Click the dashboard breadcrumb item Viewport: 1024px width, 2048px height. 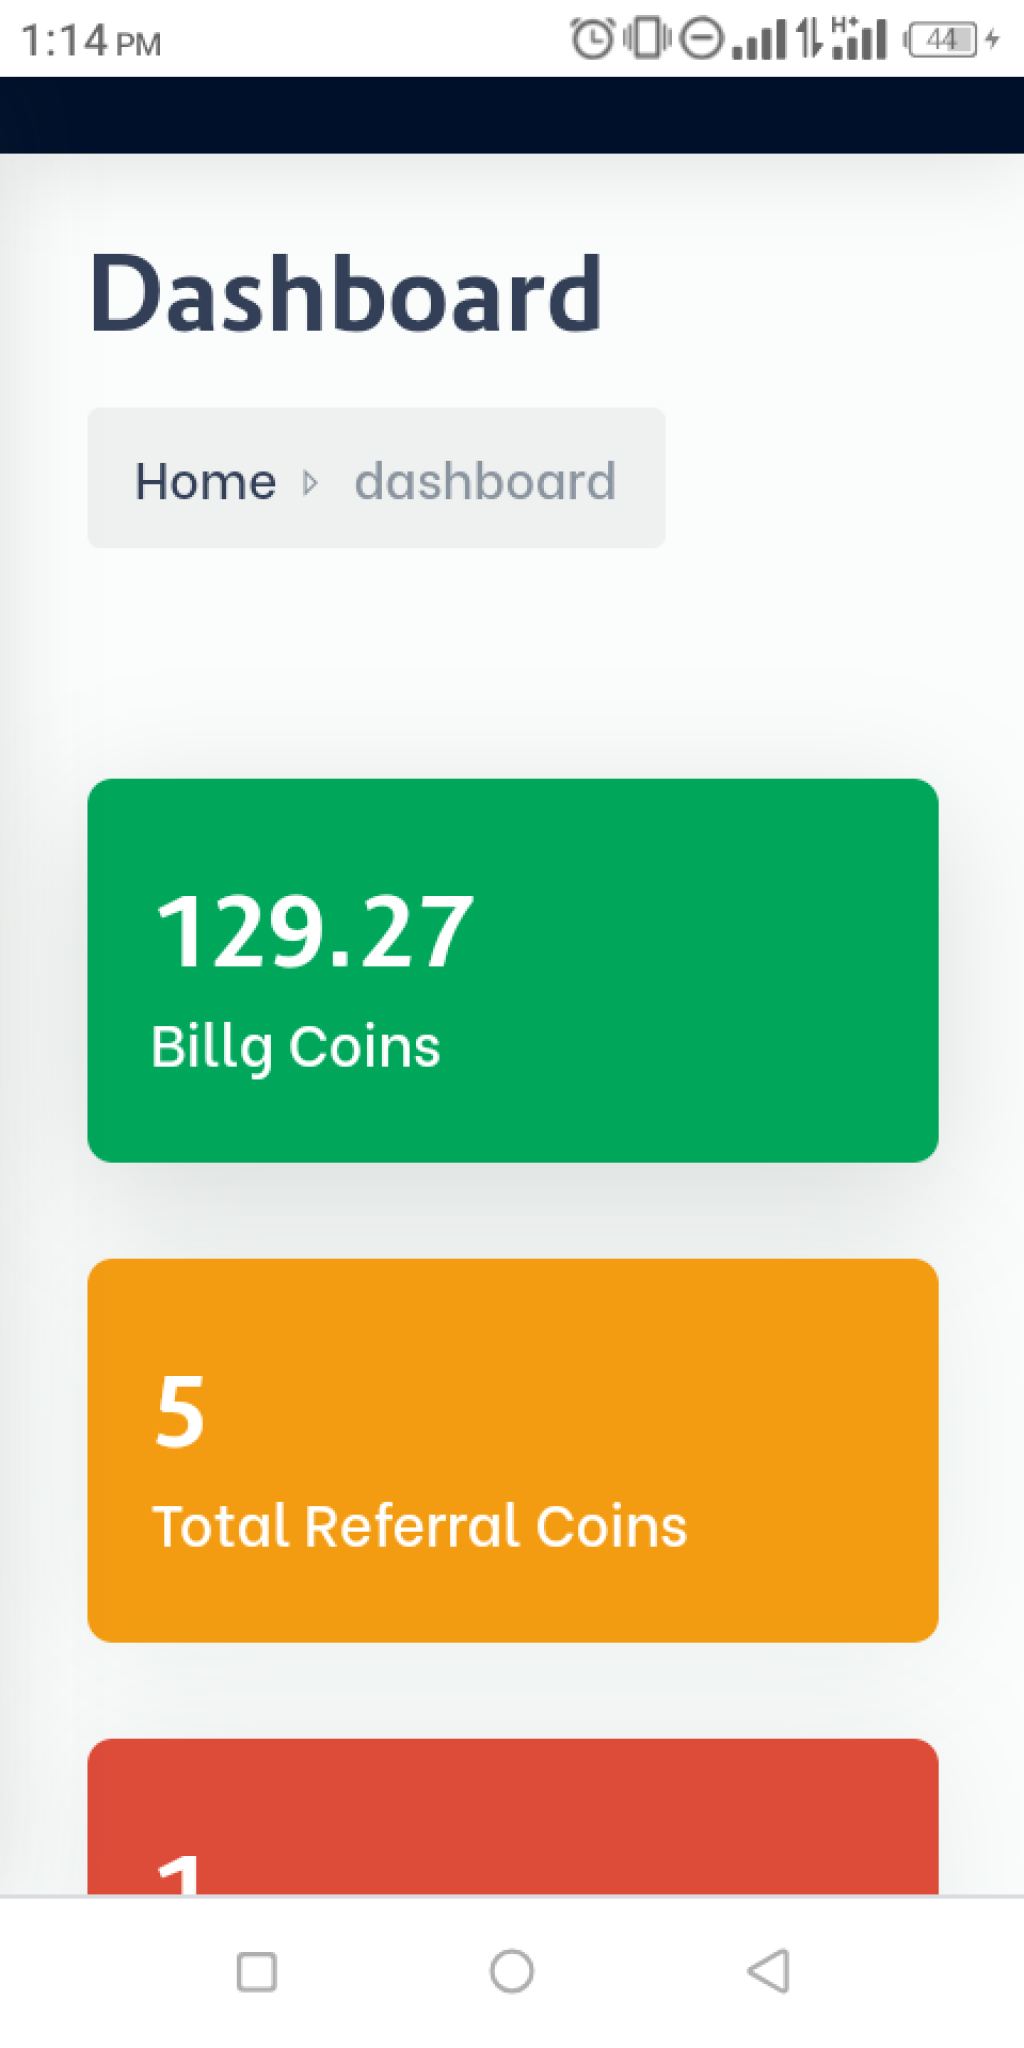[x=485, y=481]
